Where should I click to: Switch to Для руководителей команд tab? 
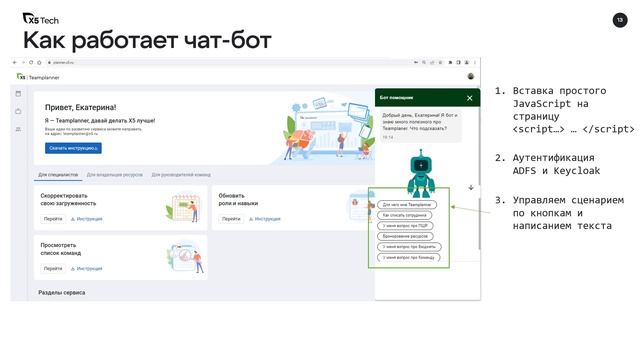coord(181,175)
